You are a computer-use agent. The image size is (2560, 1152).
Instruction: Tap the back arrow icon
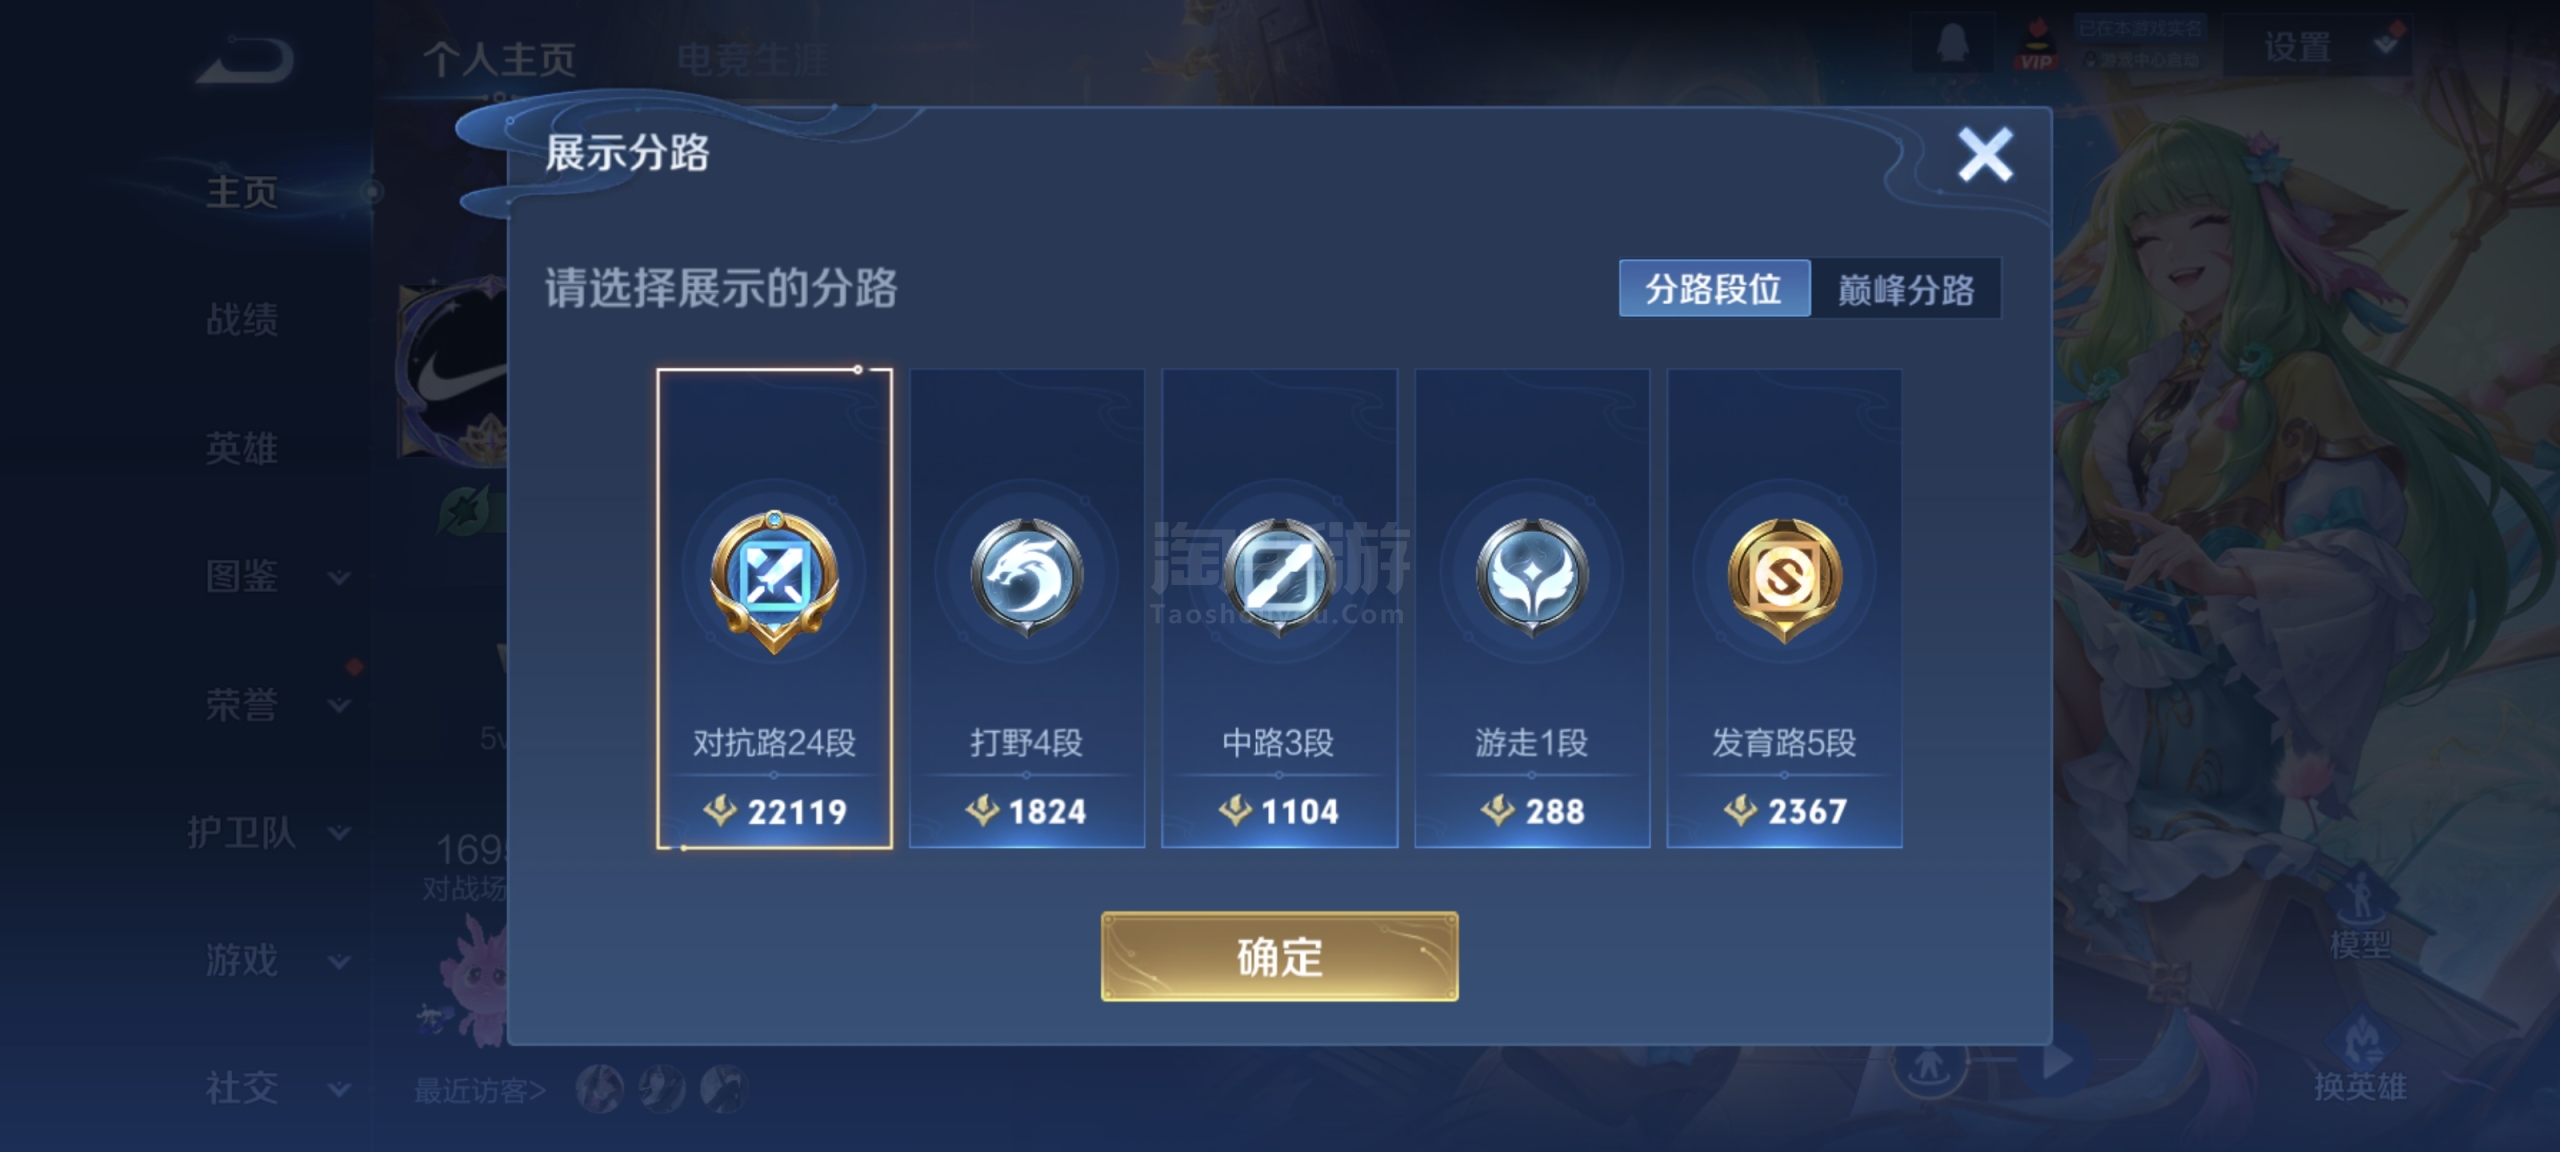tap(245, 60)
